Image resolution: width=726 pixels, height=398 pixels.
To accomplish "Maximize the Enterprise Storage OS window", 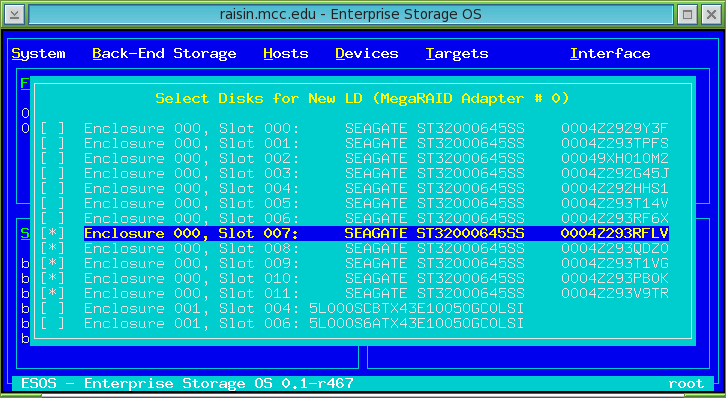I will click(688, 14).
